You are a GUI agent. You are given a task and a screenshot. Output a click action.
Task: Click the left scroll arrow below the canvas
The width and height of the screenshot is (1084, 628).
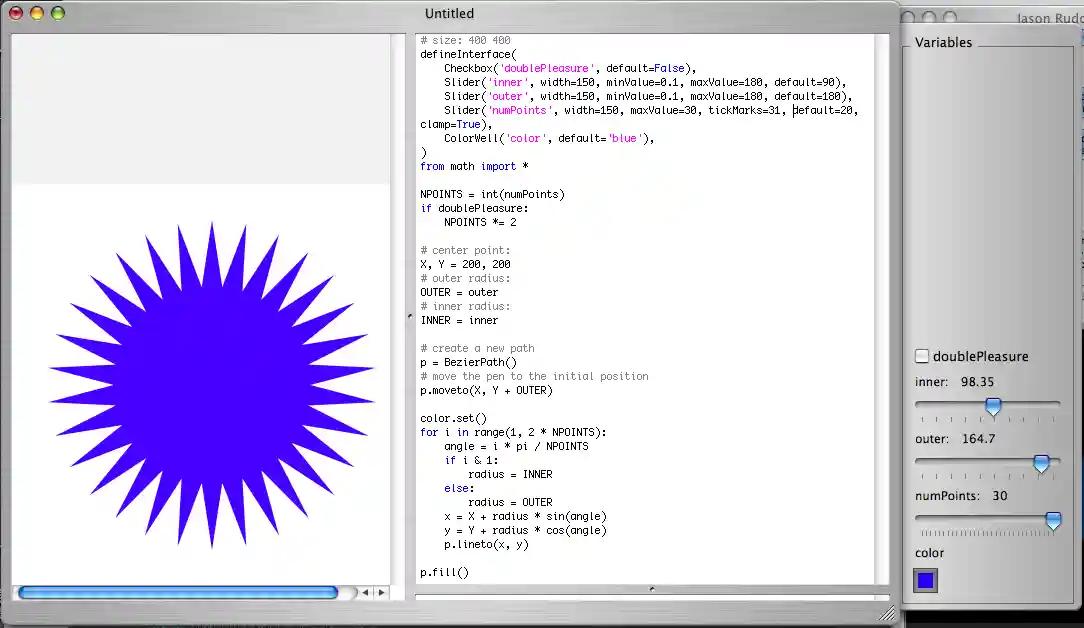(365, 592)
